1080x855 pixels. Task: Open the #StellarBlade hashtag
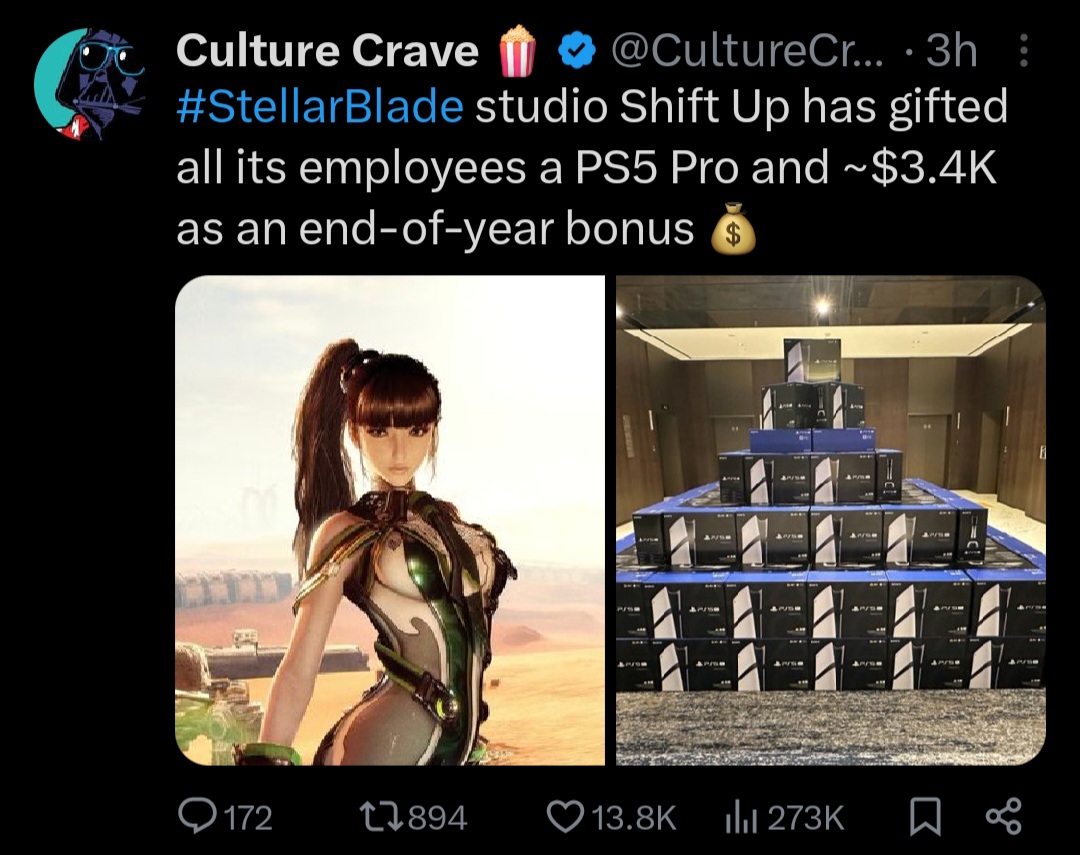[x=320, y=106]
